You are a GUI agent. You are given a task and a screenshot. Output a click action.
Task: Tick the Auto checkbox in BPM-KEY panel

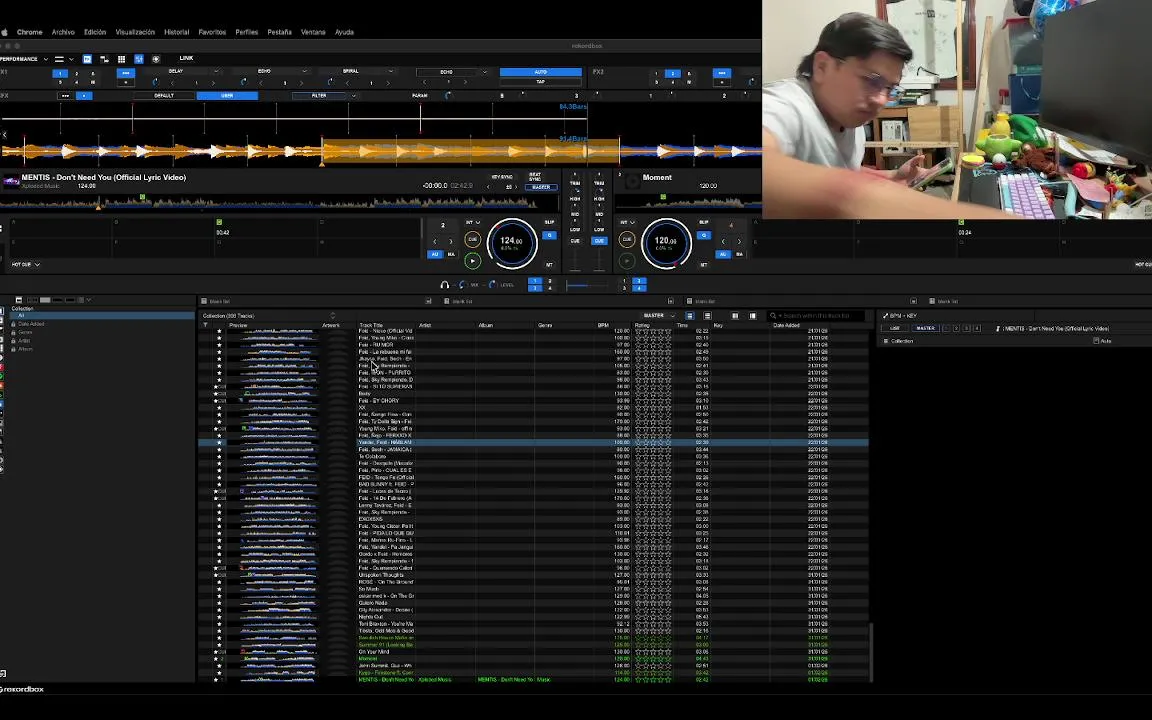coord(1096,341)
